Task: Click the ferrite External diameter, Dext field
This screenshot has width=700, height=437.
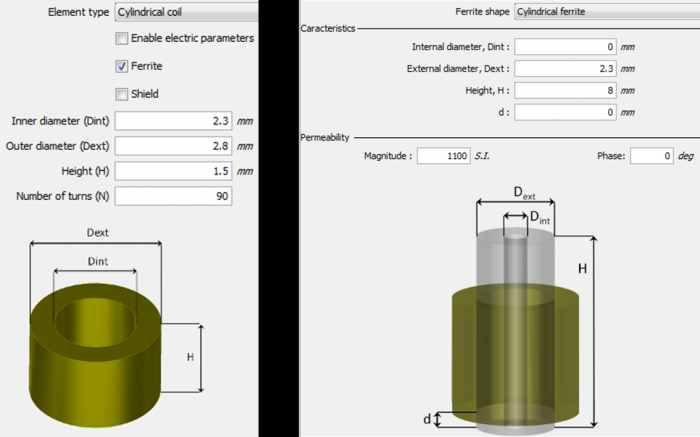Action: [x=565, y=69]
